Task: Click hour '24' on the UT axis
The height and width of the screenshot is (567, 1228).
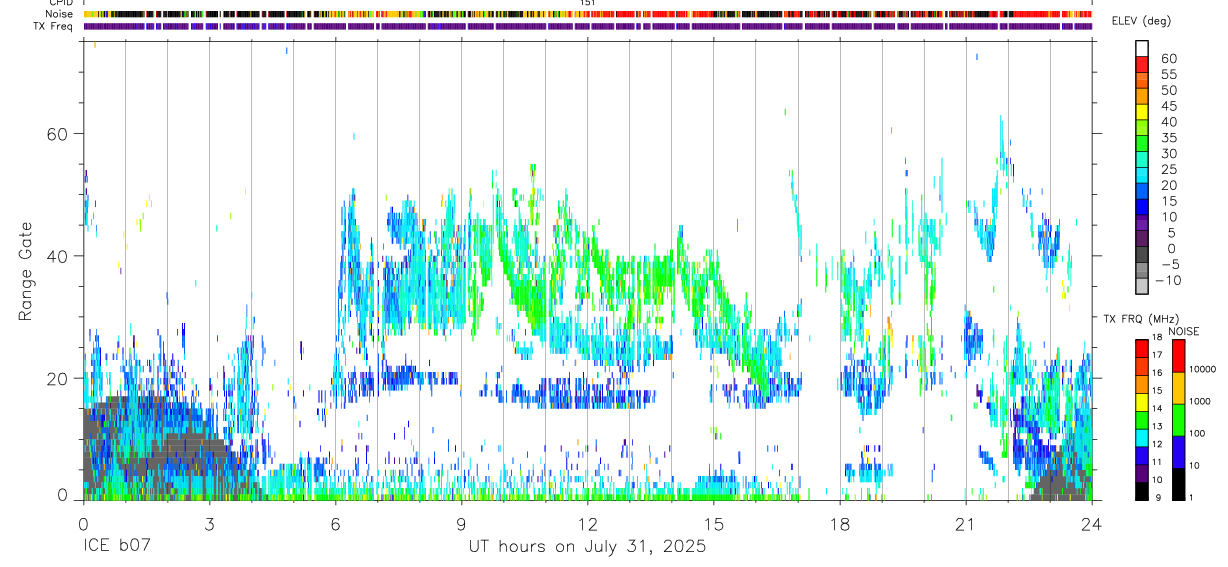Action: click(x=1092, y=523)
